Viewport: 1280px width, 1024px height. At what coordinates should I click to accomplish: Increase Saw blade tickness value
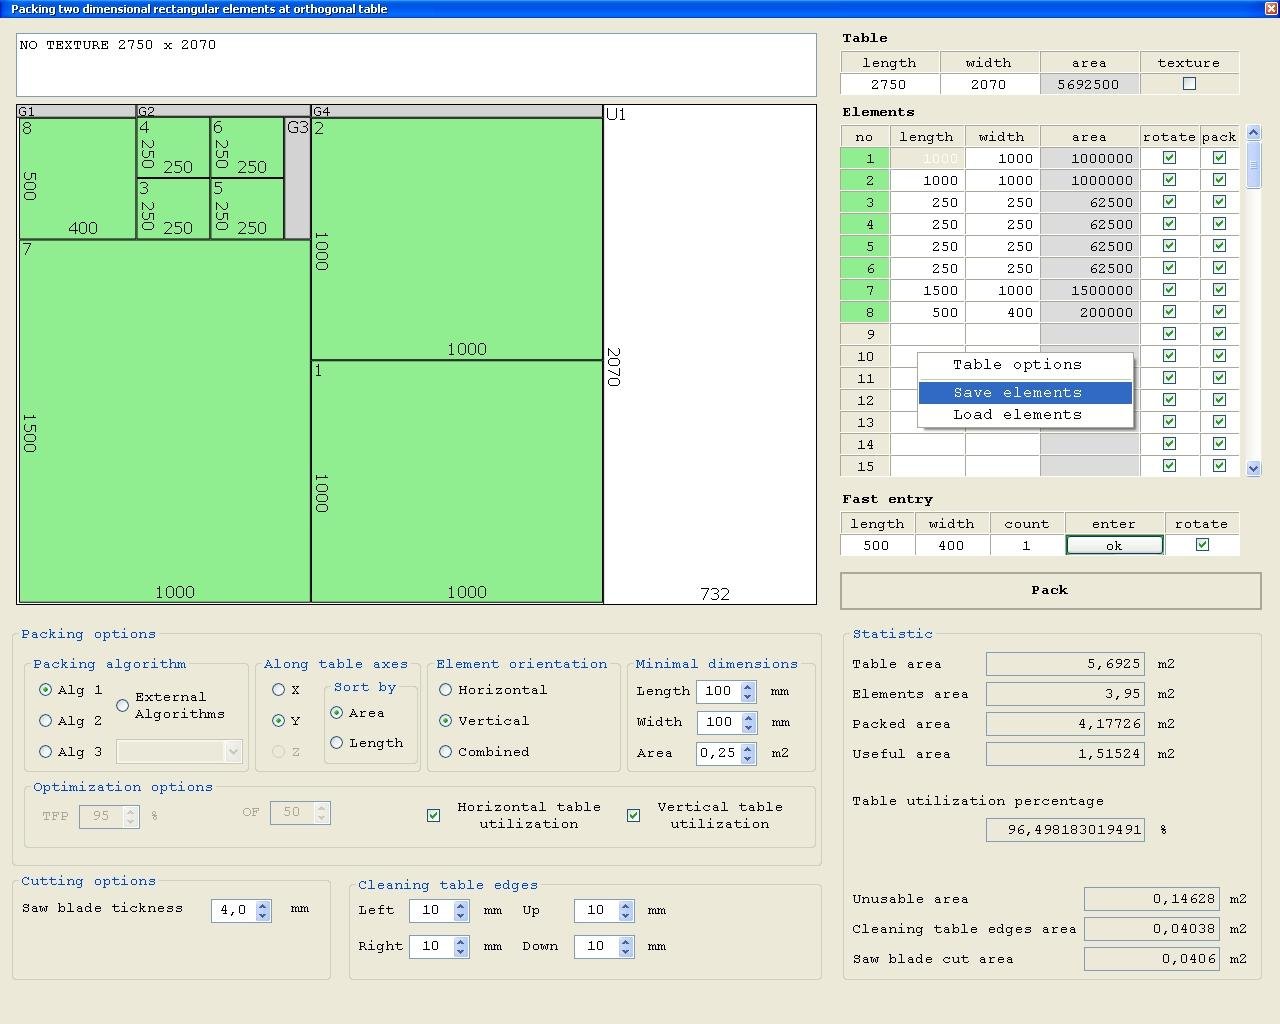pos(263,905)
